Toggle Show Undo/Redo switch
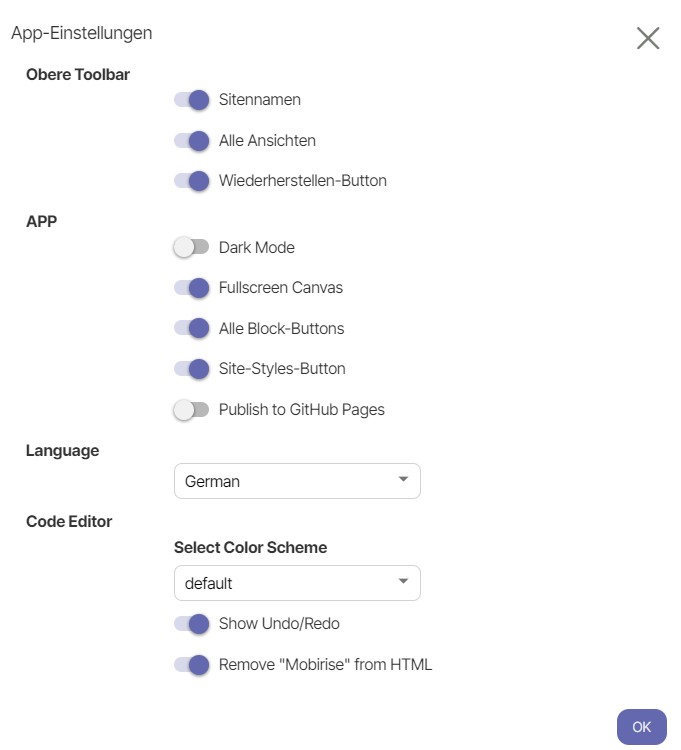Image resolution: width=681 pixels, height=750 pixels. point(191,624)
